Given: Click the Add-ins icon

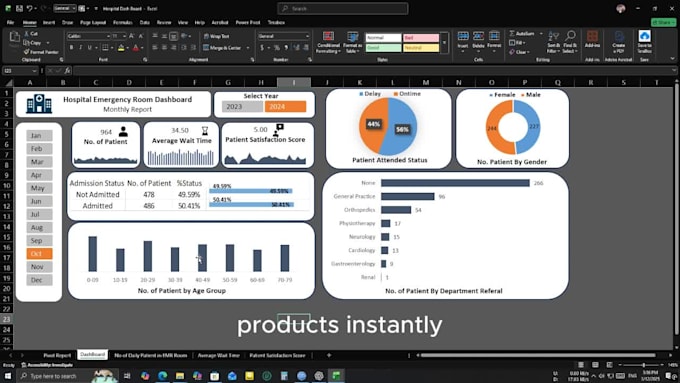Looking at the screenshot, I should coord(592,39).
